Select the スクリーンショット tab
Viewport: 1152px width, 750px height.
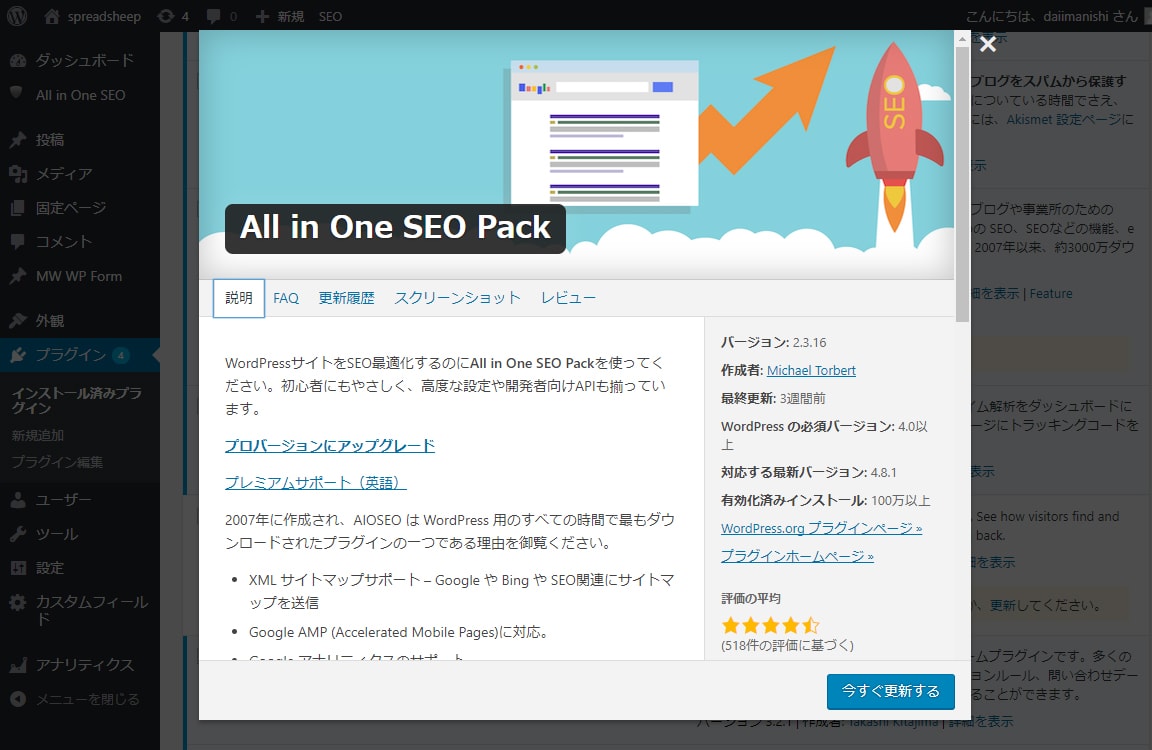point(457,298)
